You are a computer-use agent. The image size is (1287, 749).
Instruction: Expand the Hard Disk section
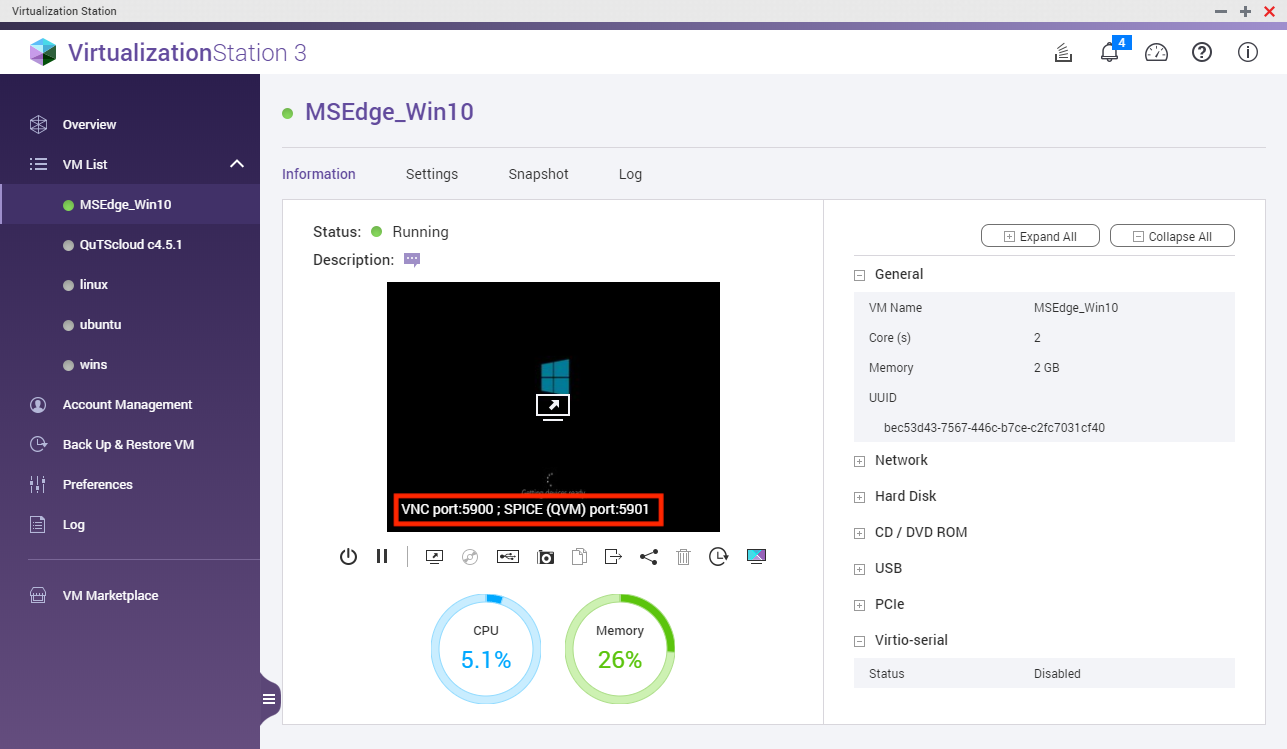pos(859,497)
